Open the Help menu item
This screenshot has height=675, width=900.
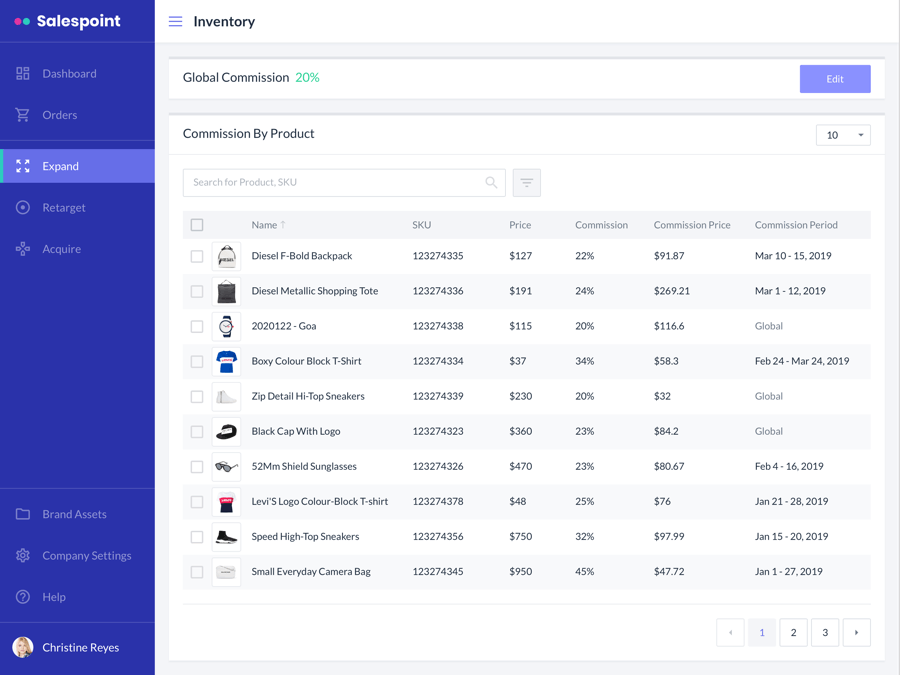(77, 596)
